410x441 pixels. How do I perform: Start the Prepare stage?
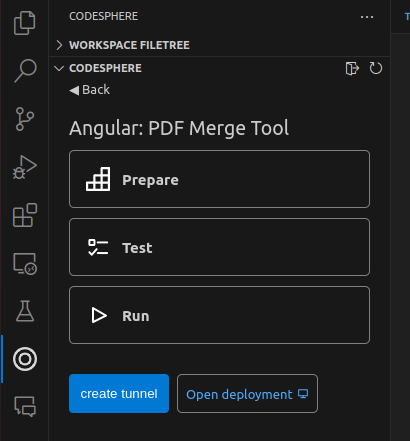click(x=219, y=179)
